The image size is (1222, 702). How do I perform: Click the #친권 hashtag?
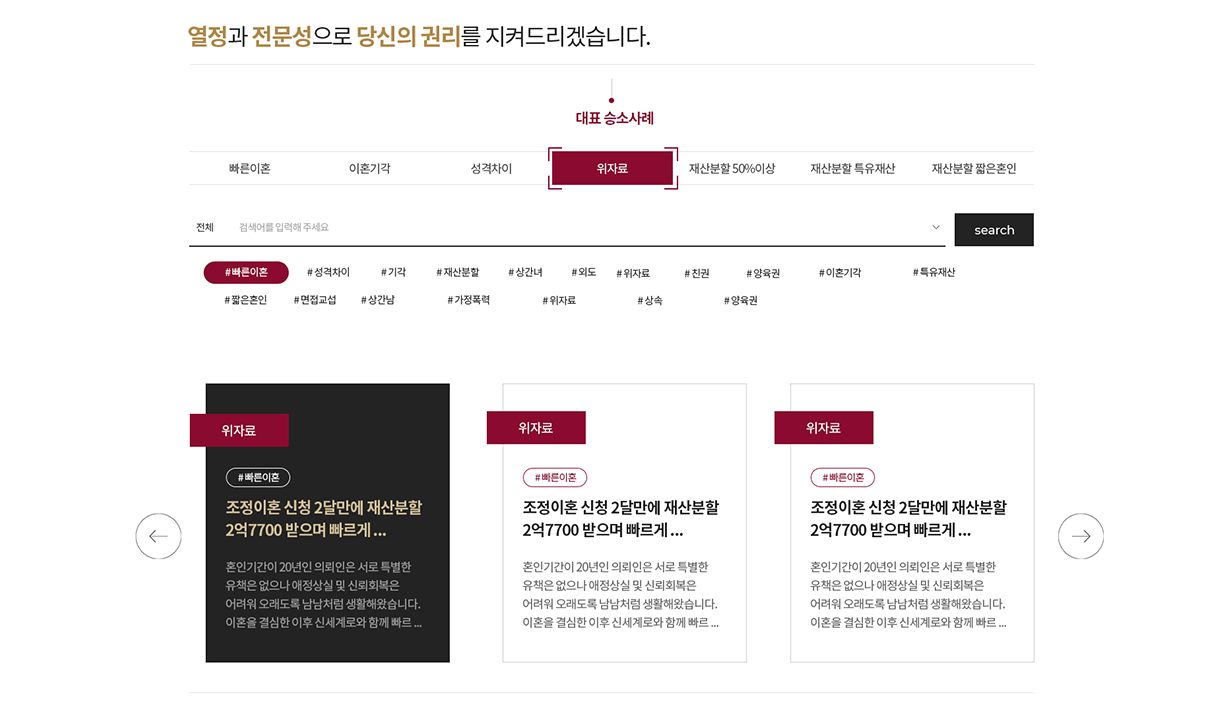pos(697,274)
